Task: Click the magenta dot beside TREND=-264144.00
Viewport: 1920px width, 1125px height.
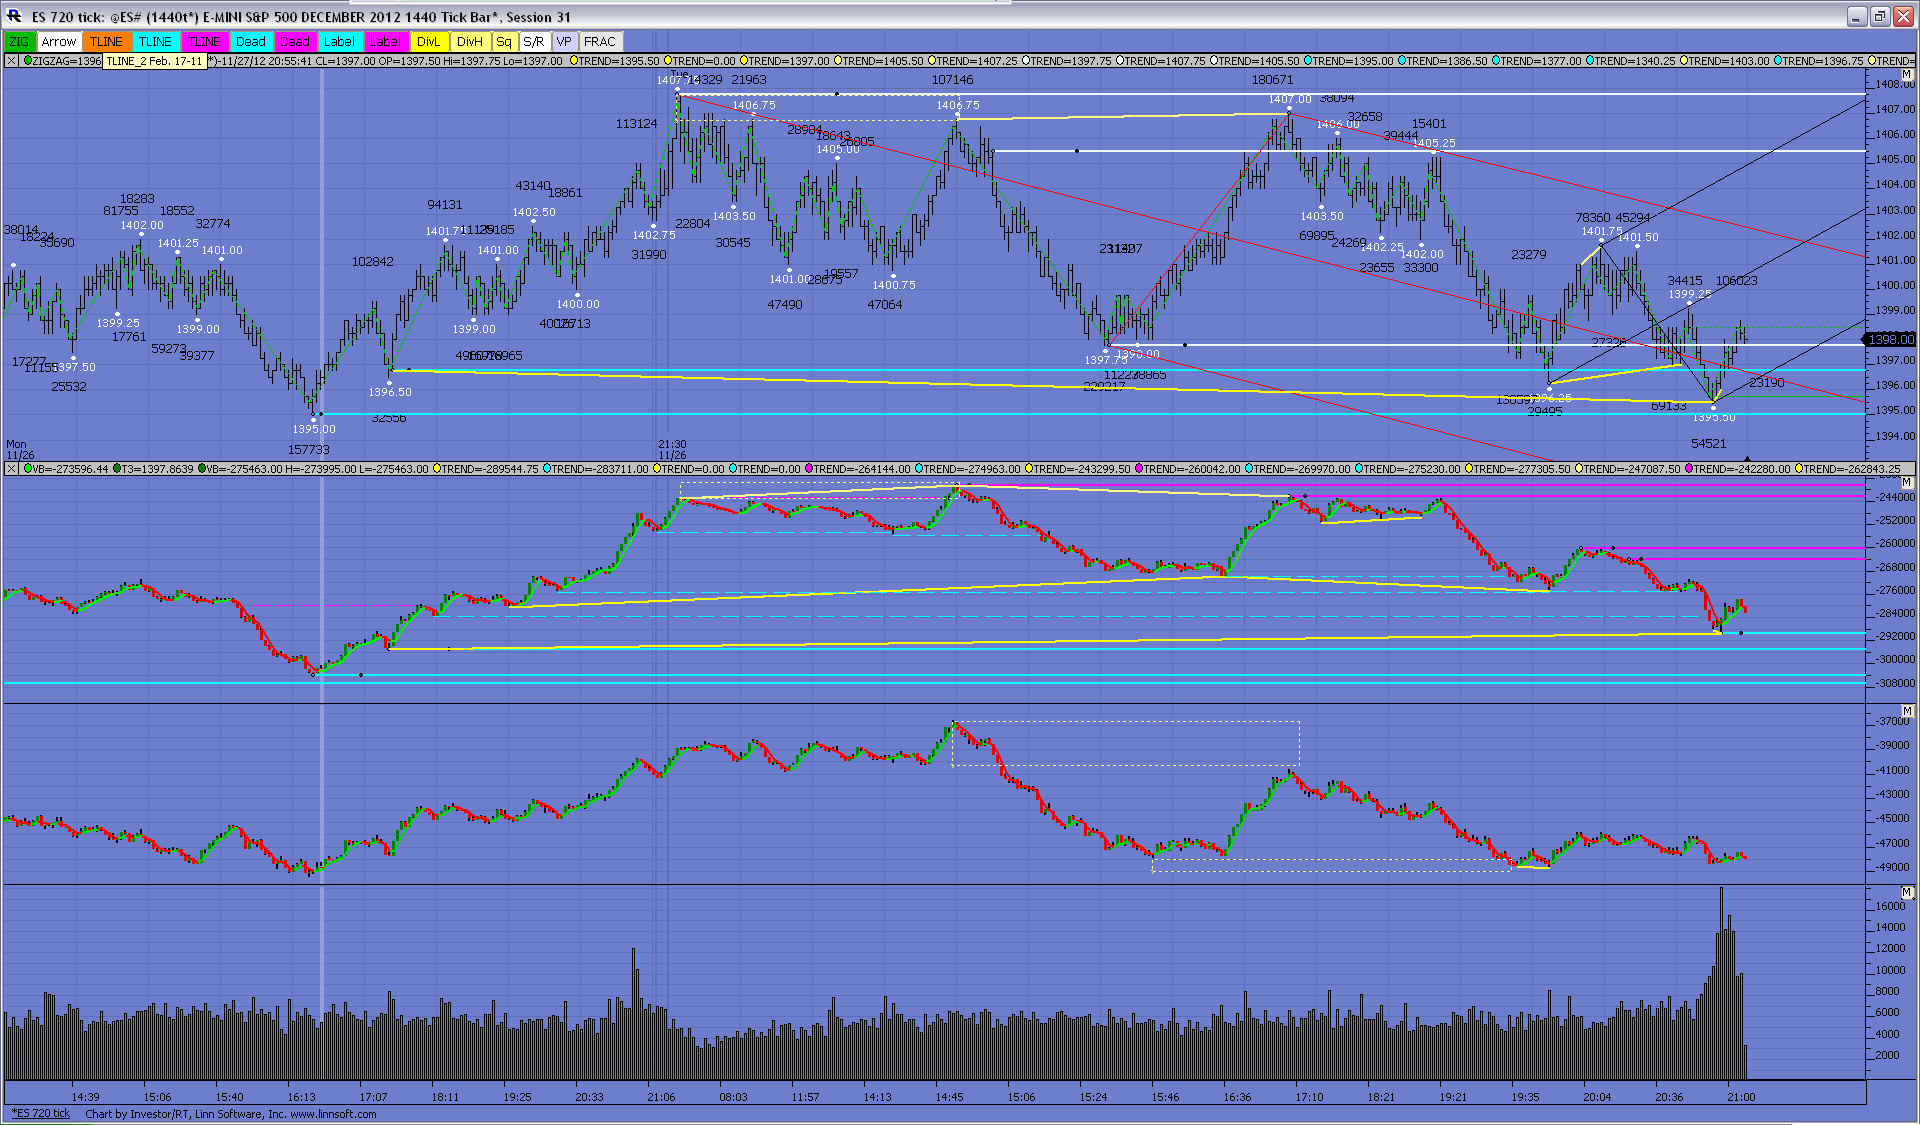Action: point(811,468)
